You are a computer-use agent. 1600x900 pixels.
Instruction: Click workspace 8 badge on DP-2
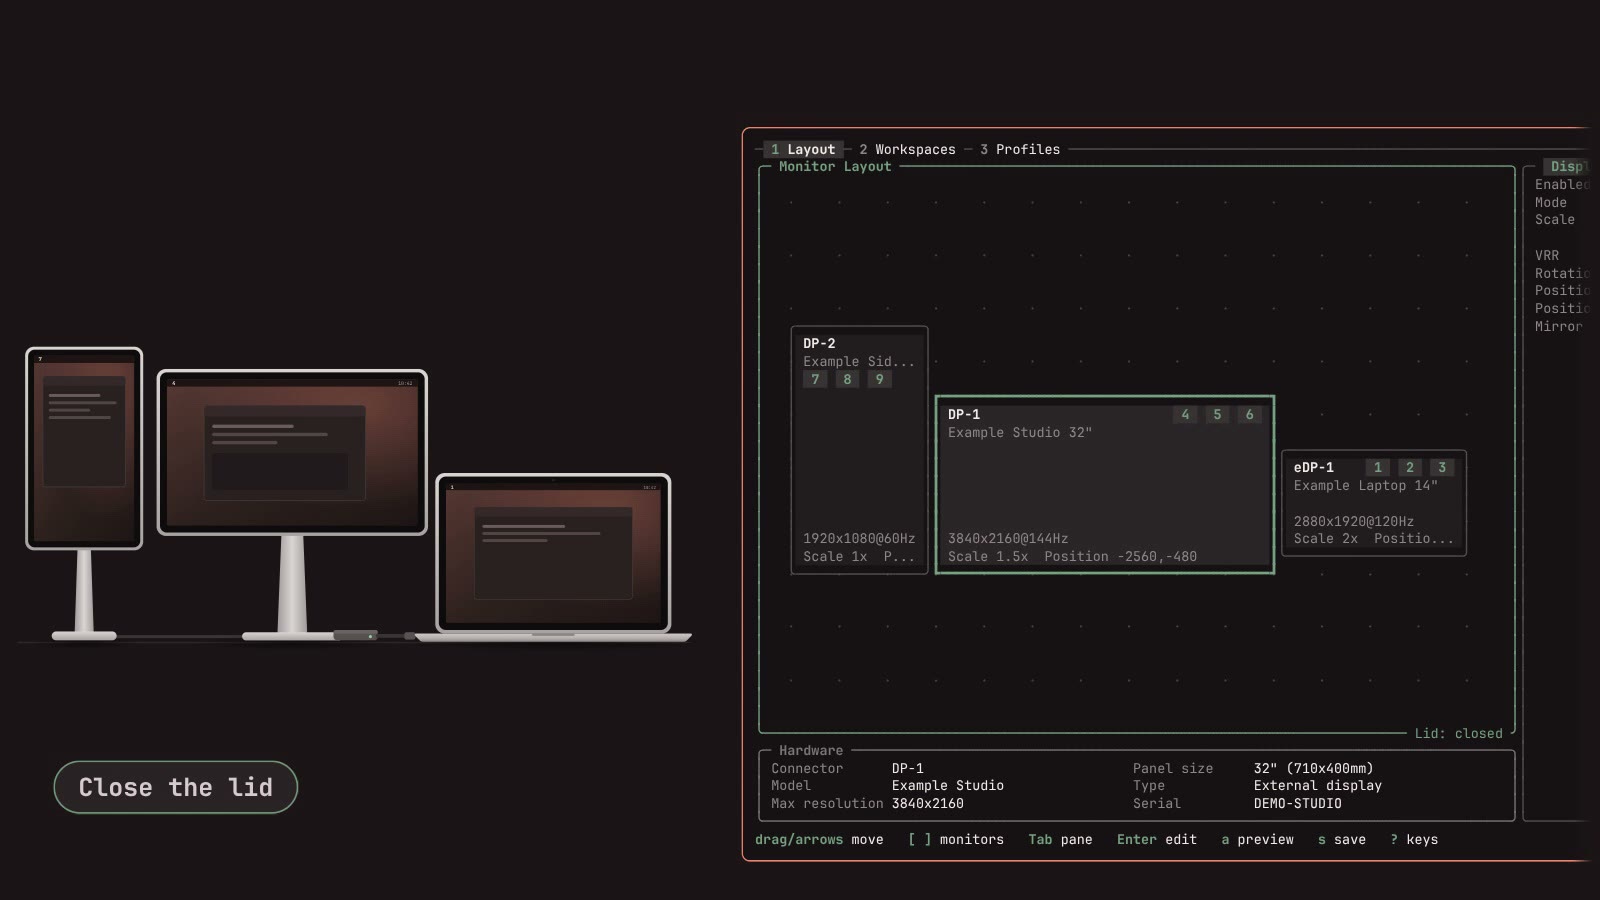click(847, 379)
